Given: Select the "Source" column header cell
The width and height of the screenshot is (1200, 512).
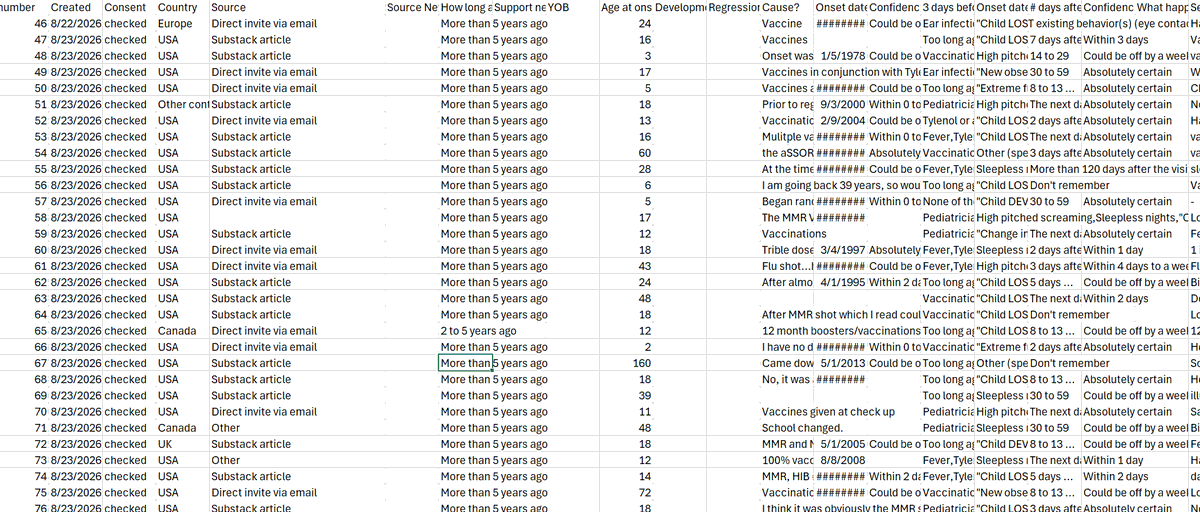Looking at the screenshot, I should coord(296,7).
